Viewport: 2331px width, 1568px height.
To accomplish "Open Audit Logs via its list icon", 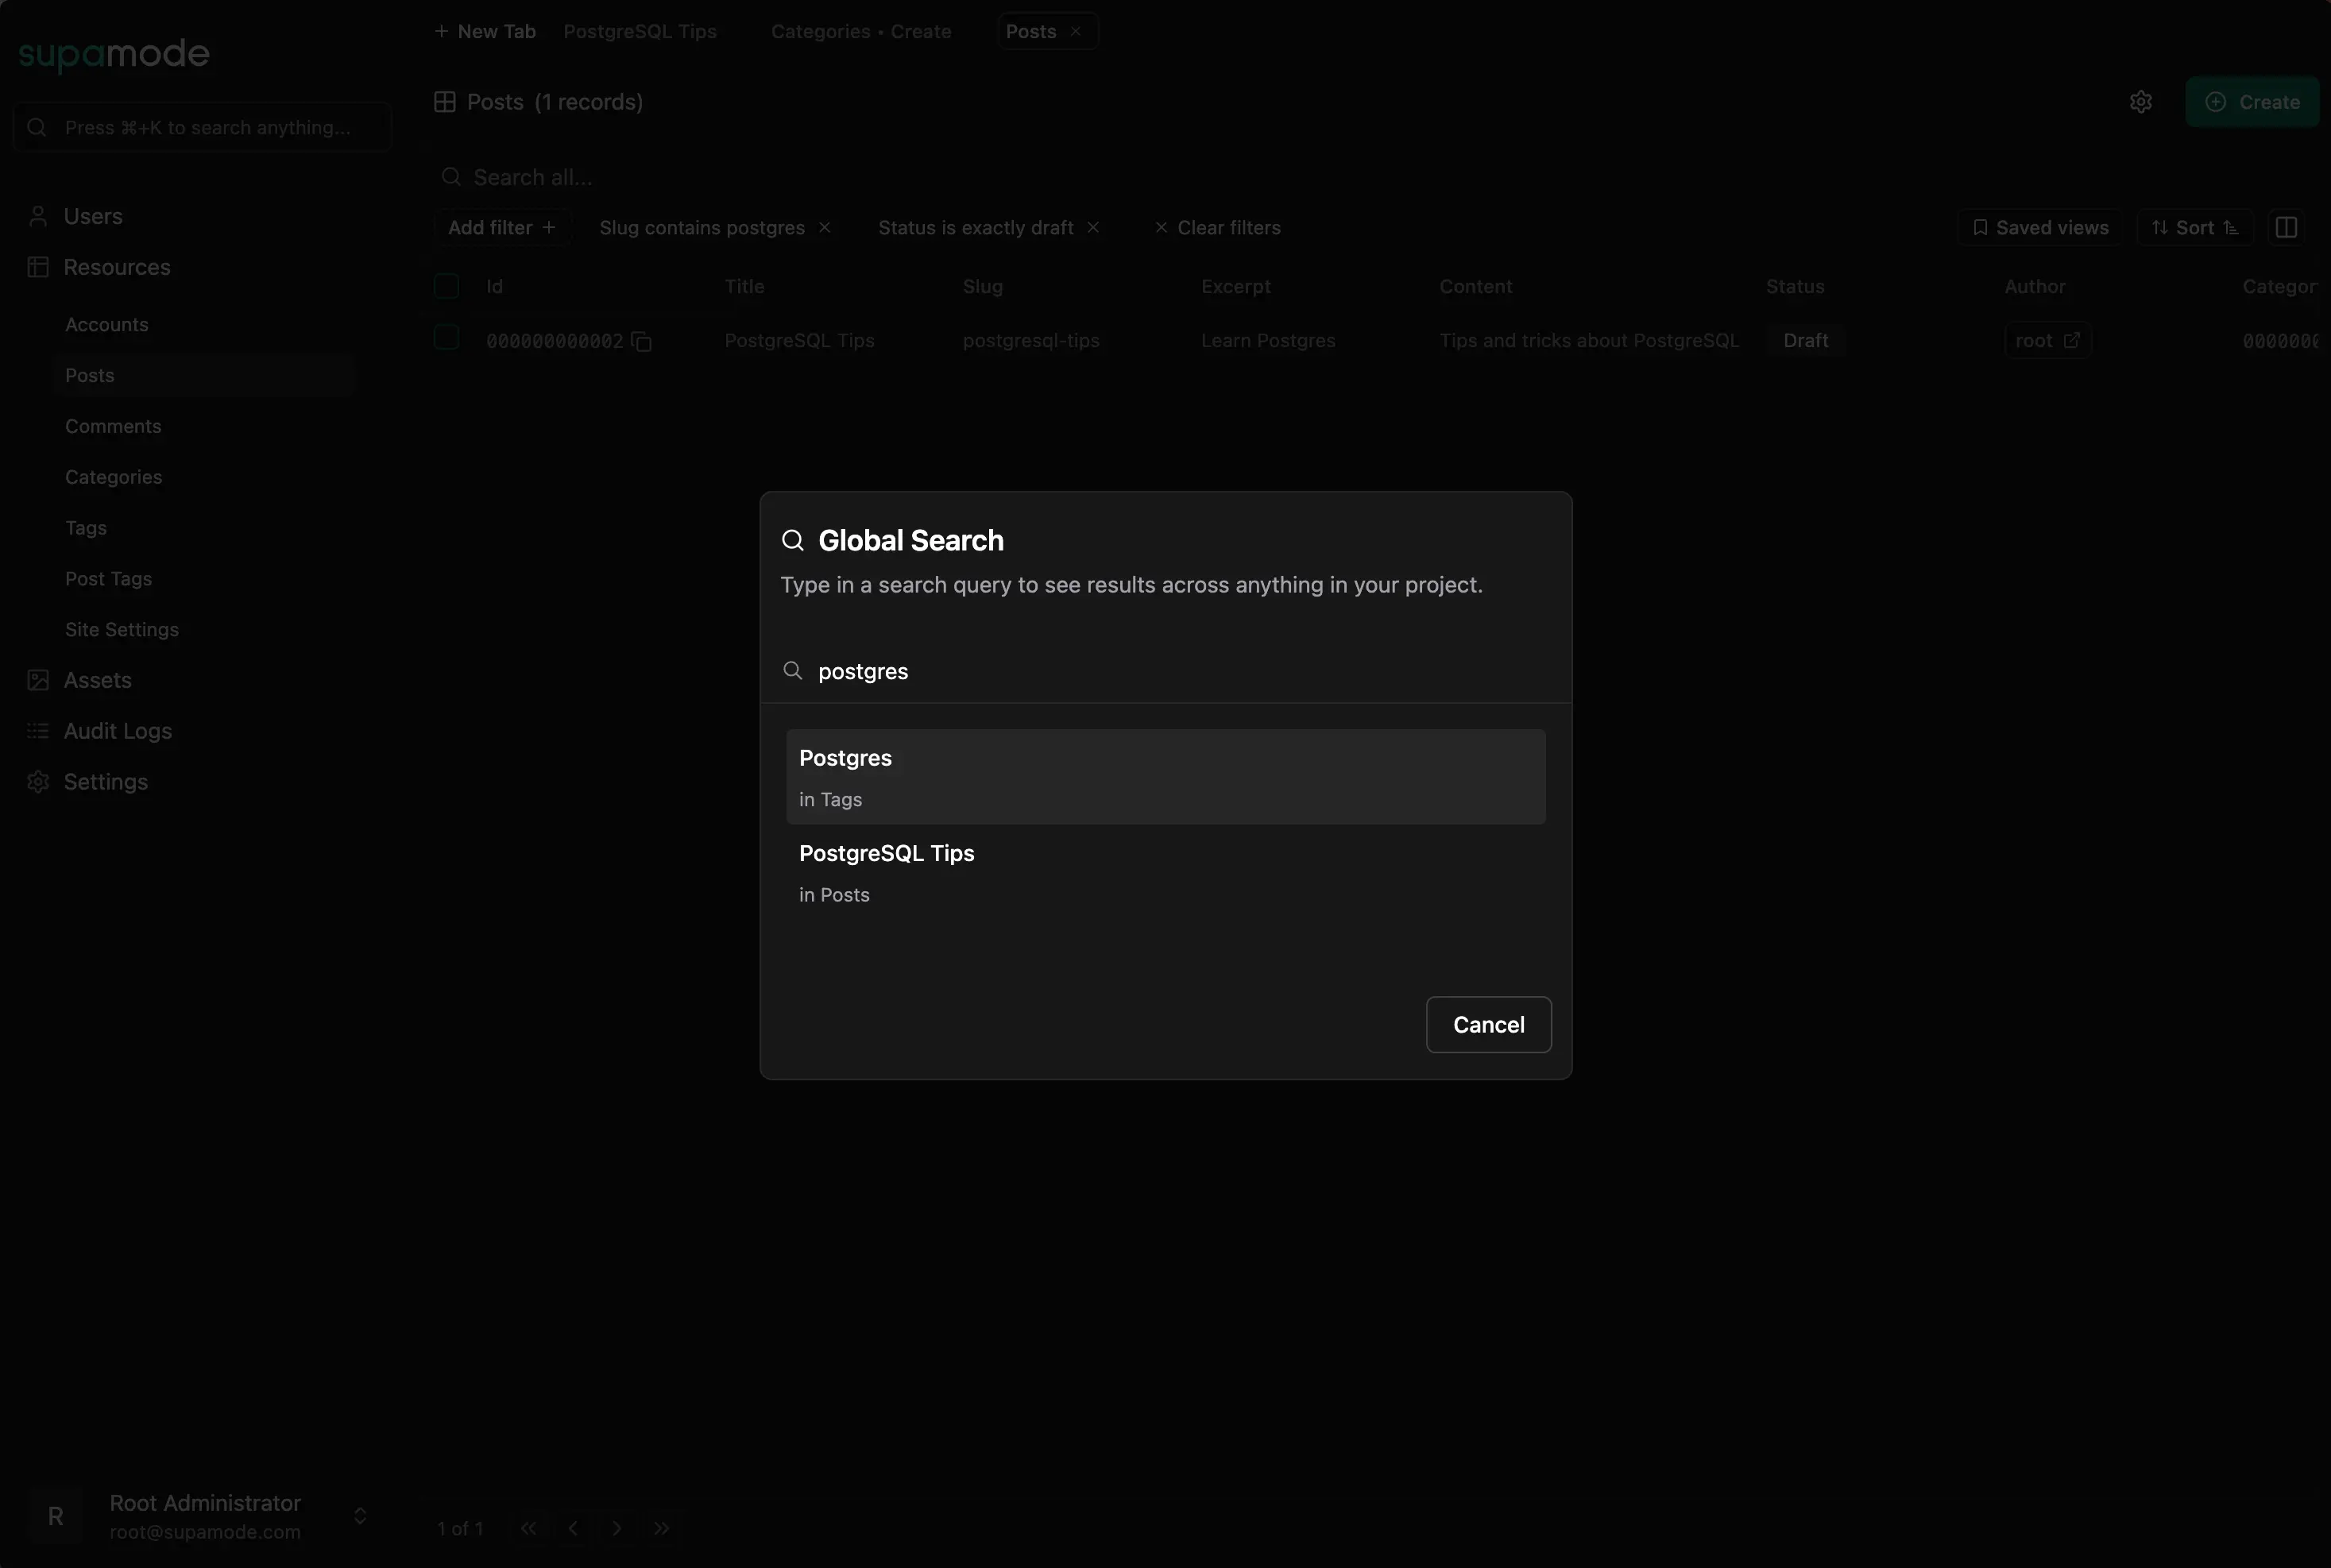I will click(x=37, y=730).
